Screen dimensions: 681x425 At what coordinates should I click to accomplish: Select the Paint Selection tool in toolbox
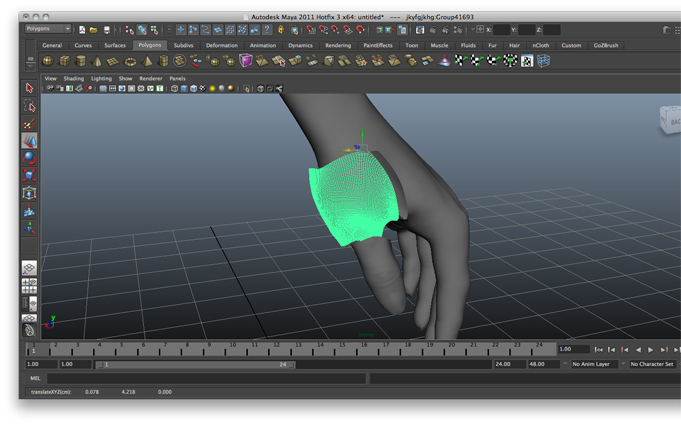29,123
